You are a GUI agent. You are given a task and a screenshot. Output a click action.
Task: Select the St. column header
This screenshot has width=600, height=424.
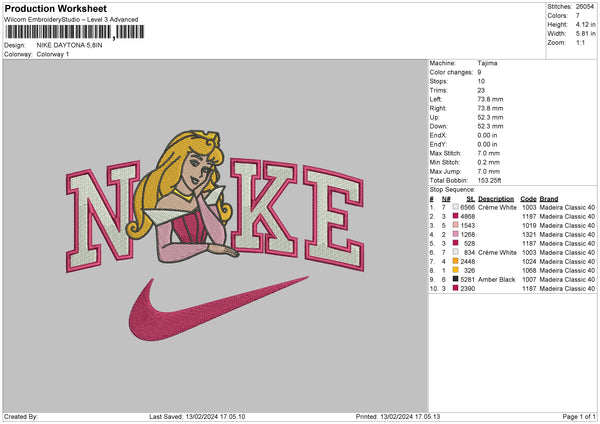[x=471, y=199]
